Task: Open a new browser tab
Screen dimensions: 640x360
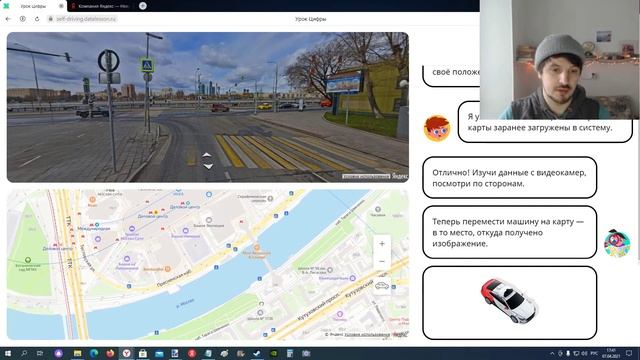Action: pyautogui.click(x=142, y=6)
